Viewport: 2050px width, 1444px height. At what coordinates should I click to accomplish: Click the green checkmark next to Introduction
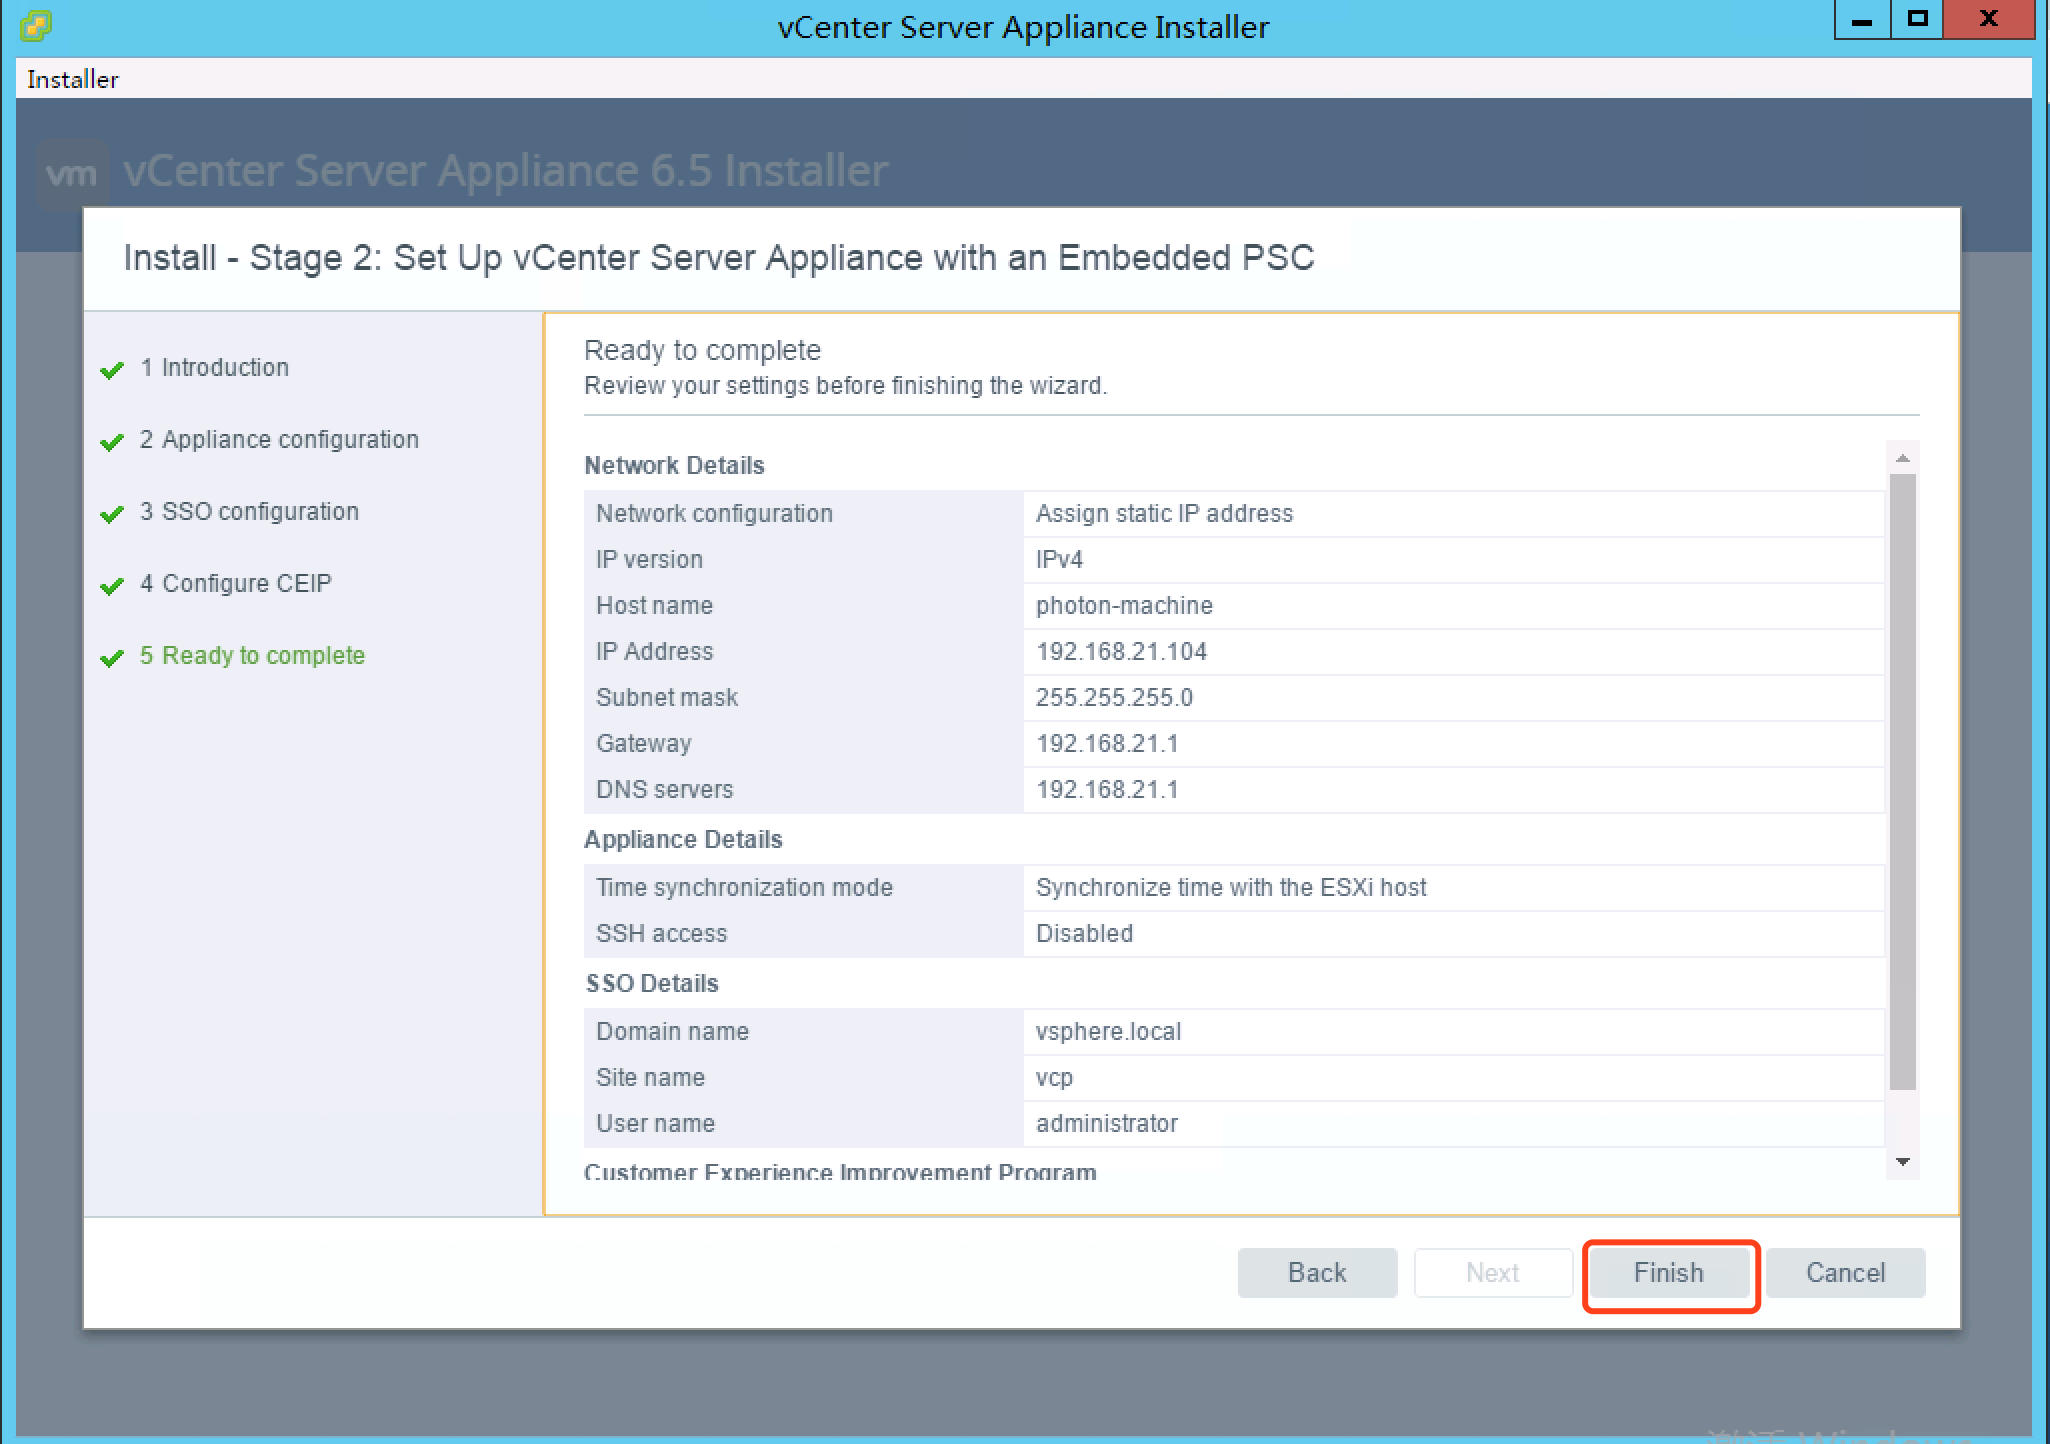(112, 370)
